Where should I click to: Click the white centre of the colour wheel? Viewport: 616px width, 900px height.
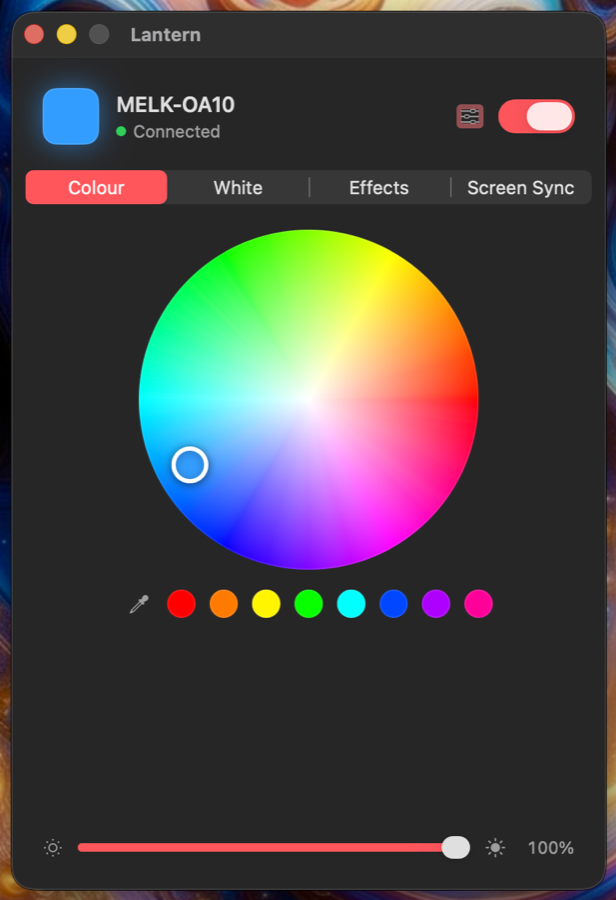pos(309,399)
